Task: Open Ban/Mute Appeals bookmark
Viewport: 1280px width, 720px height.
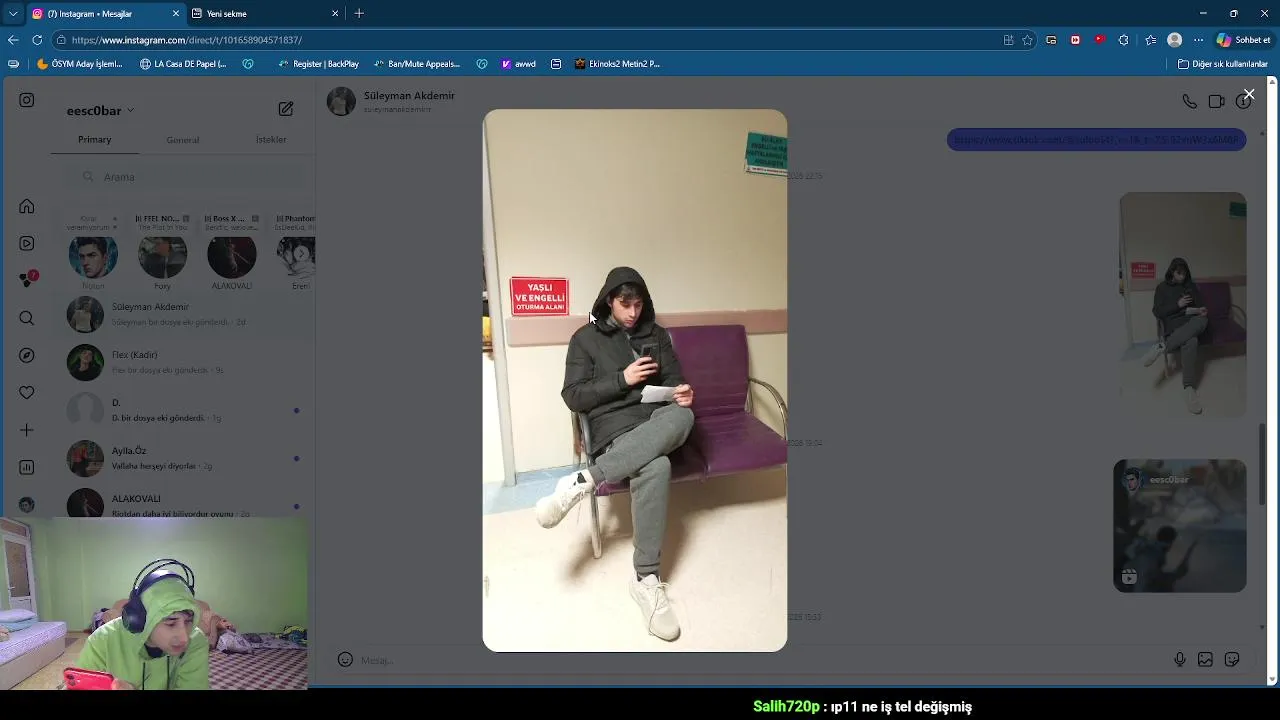Action: 417,64
